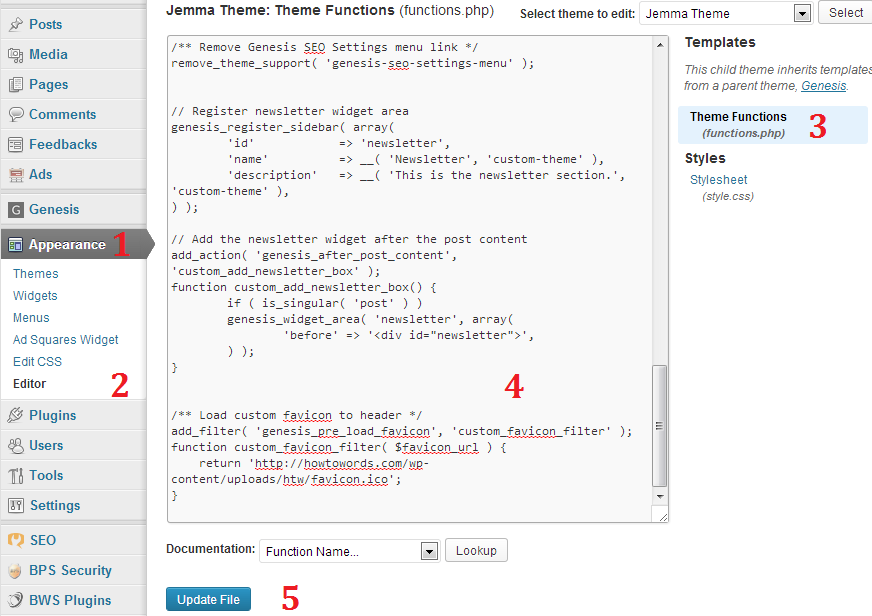Open the Media menu
This screenshot has width=872, height=616.
click(48, 54)
